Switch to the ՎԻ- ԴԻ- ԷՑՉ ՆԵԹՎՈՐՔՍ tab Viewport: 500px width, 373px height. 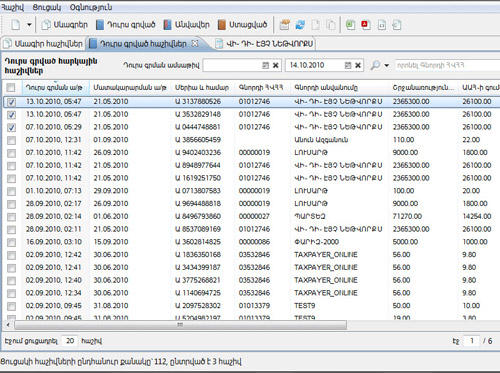pos(264,44)
